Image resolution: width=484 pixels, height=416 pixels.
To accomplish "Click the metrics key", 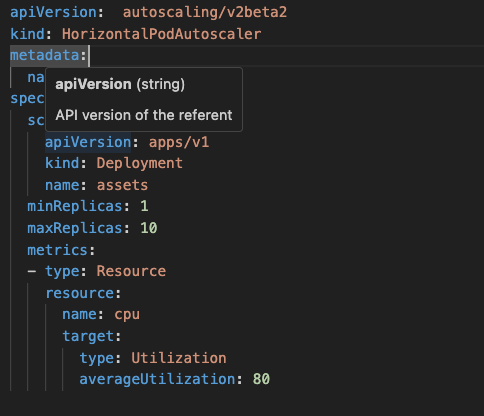I will click(57, 250).
